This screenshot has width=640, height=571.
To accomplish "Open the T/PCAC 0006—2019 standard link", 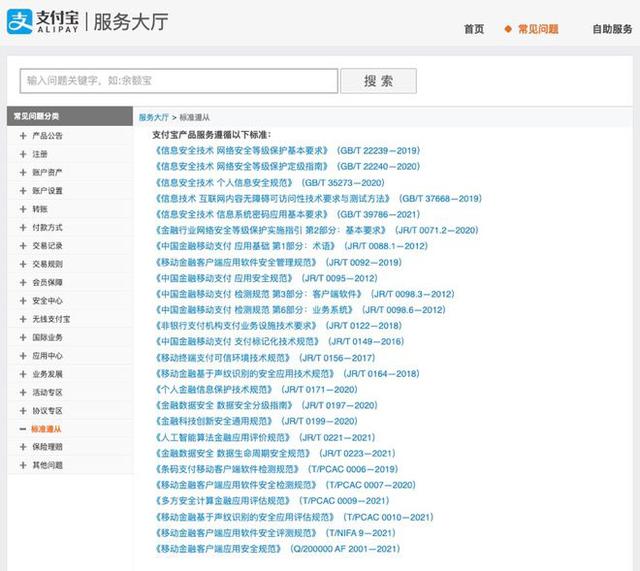I will click(276, 469).
